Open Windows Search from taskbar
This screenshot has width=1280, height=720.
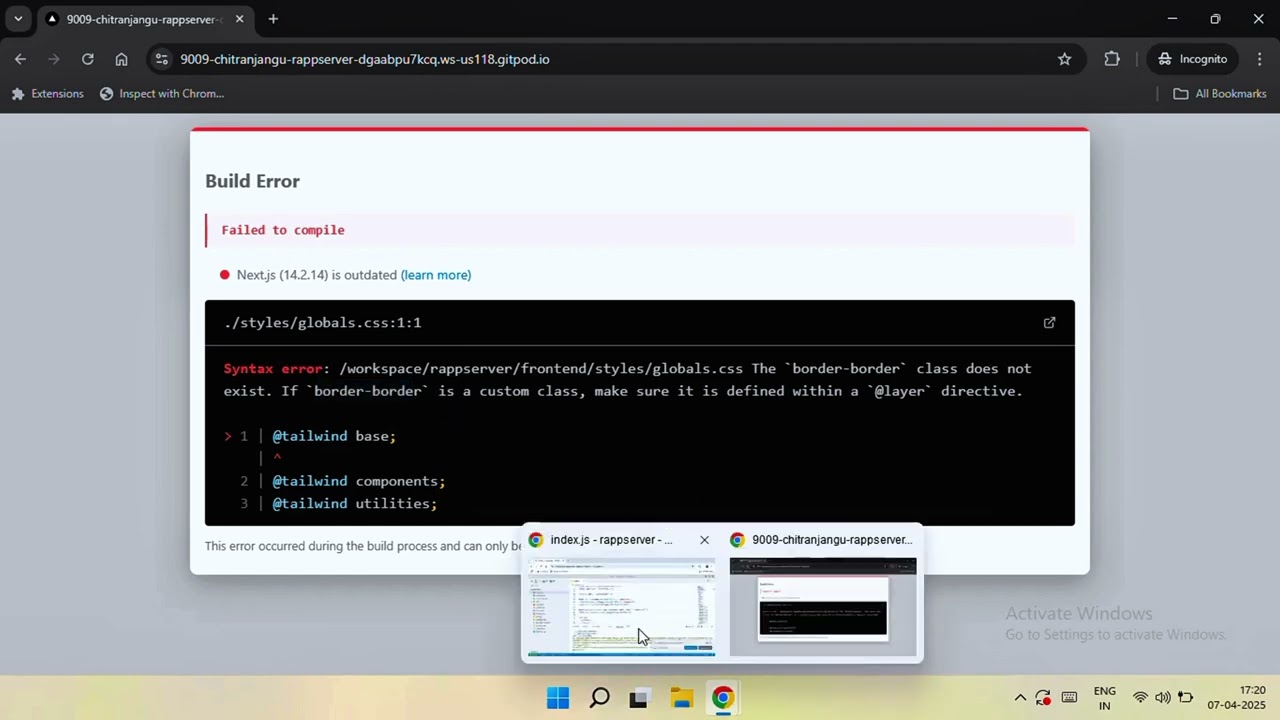[600, 698]
